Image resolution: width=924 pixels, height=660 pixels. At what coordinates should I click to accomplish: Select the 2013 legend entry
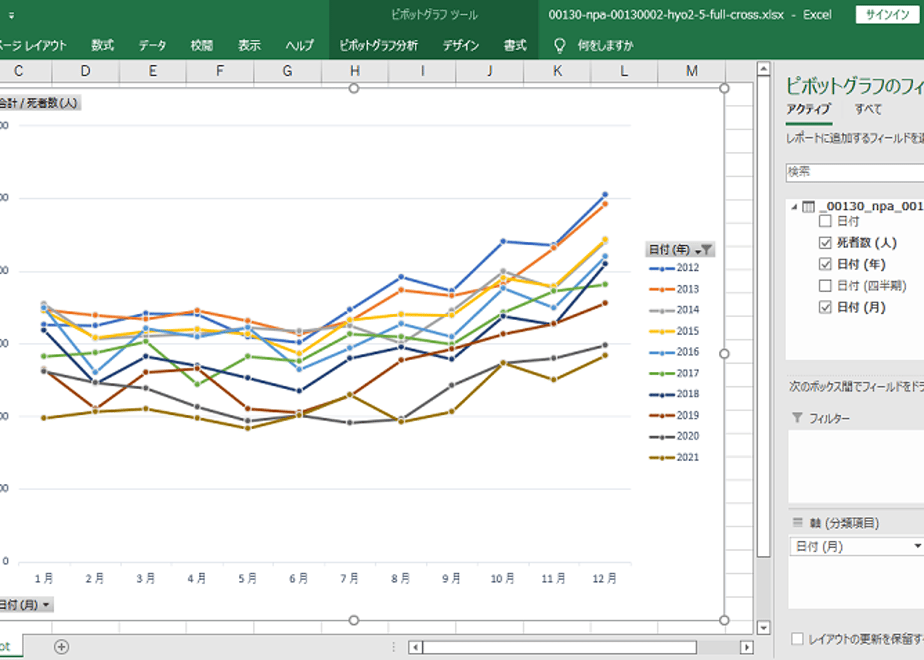point(674,289)
